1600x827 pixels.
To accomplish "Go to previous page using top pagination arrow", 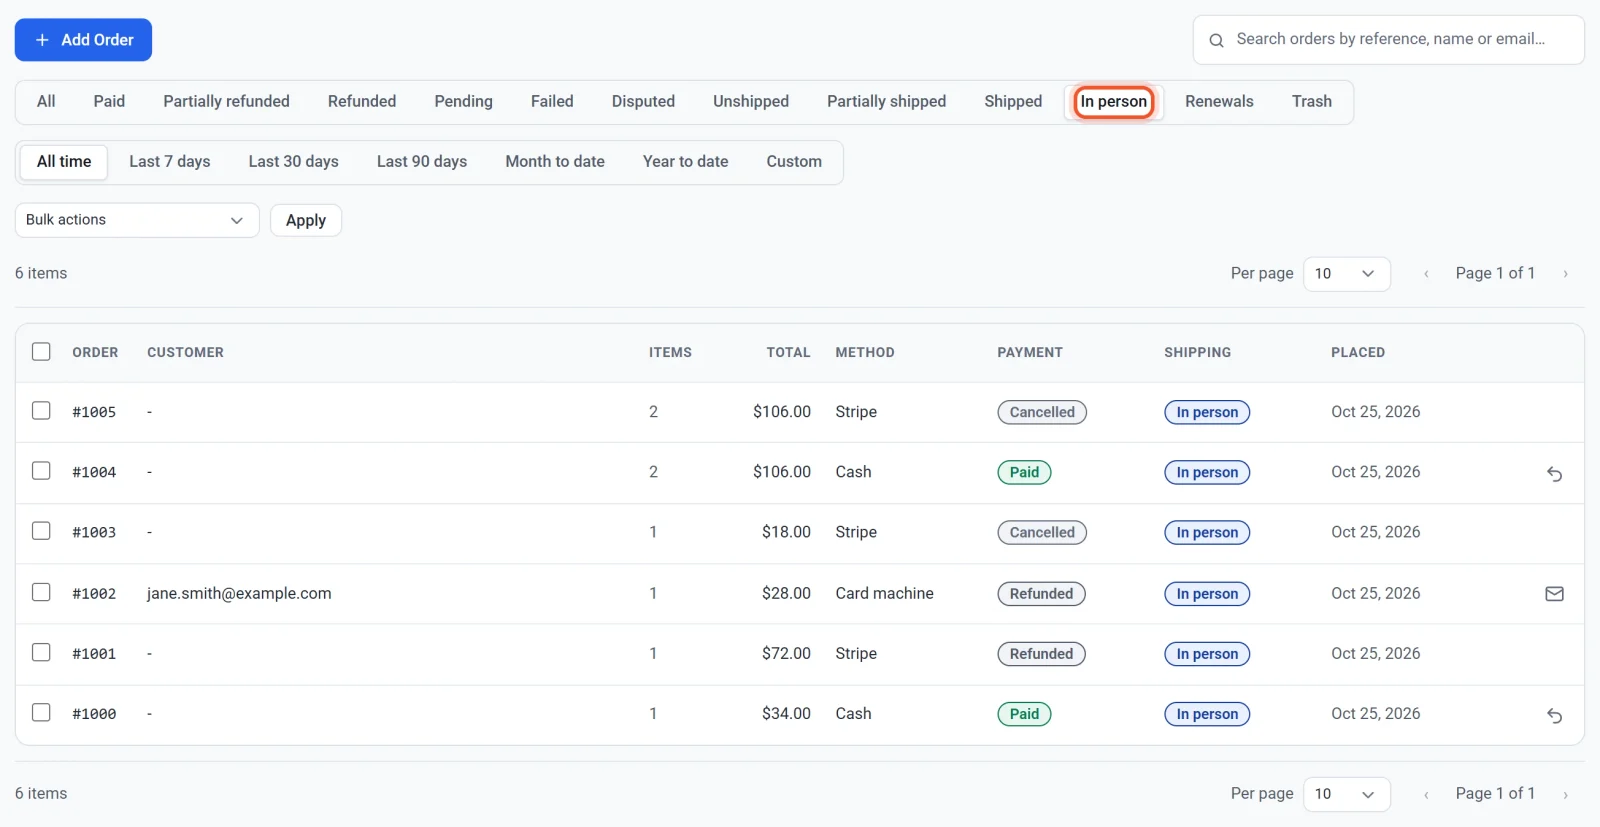I will pyautogui.click(x=1426, y=274).
